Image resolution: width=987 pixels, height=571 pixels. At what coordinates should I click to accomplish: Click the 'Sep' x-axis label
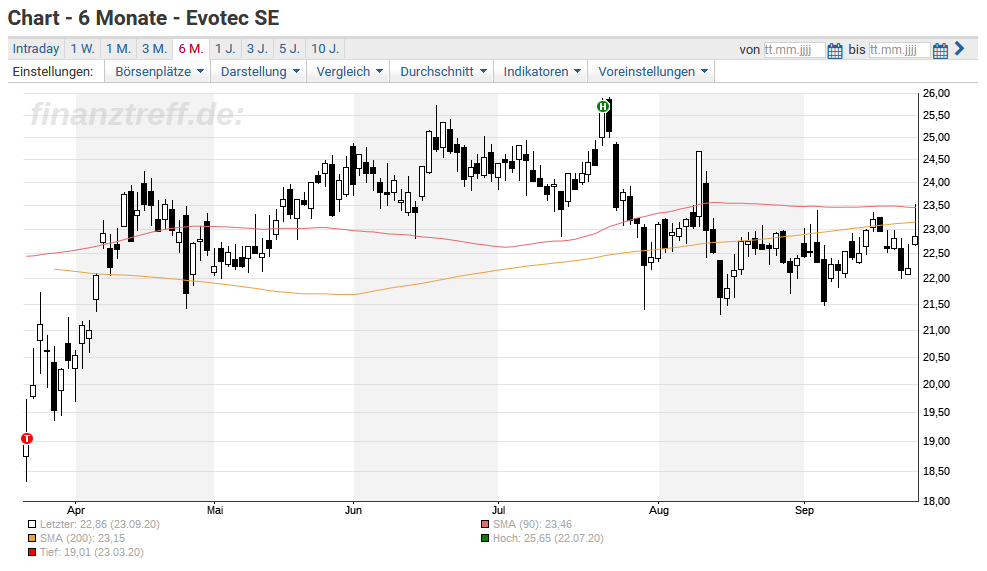(804, 510)
